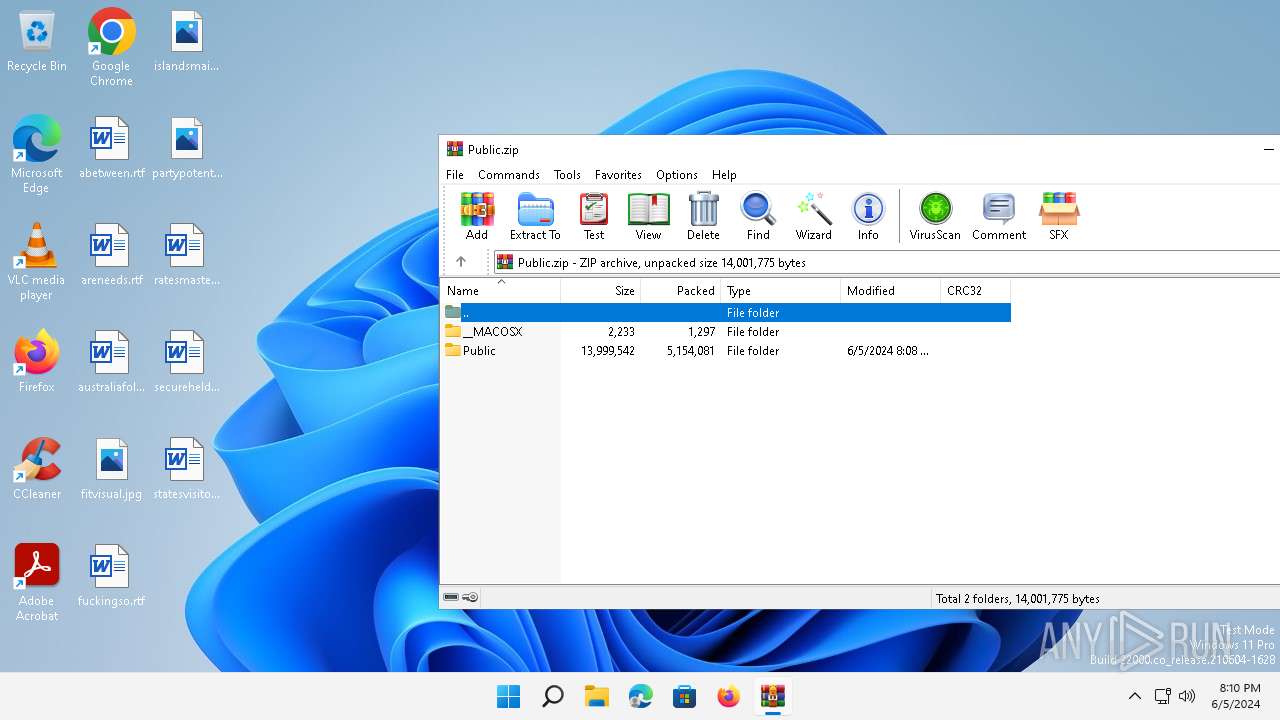Image resolution: width=1280 pixels, height=720 pixels.
Task: Sort by CRC32 column header
Action: tap(975, 291)
